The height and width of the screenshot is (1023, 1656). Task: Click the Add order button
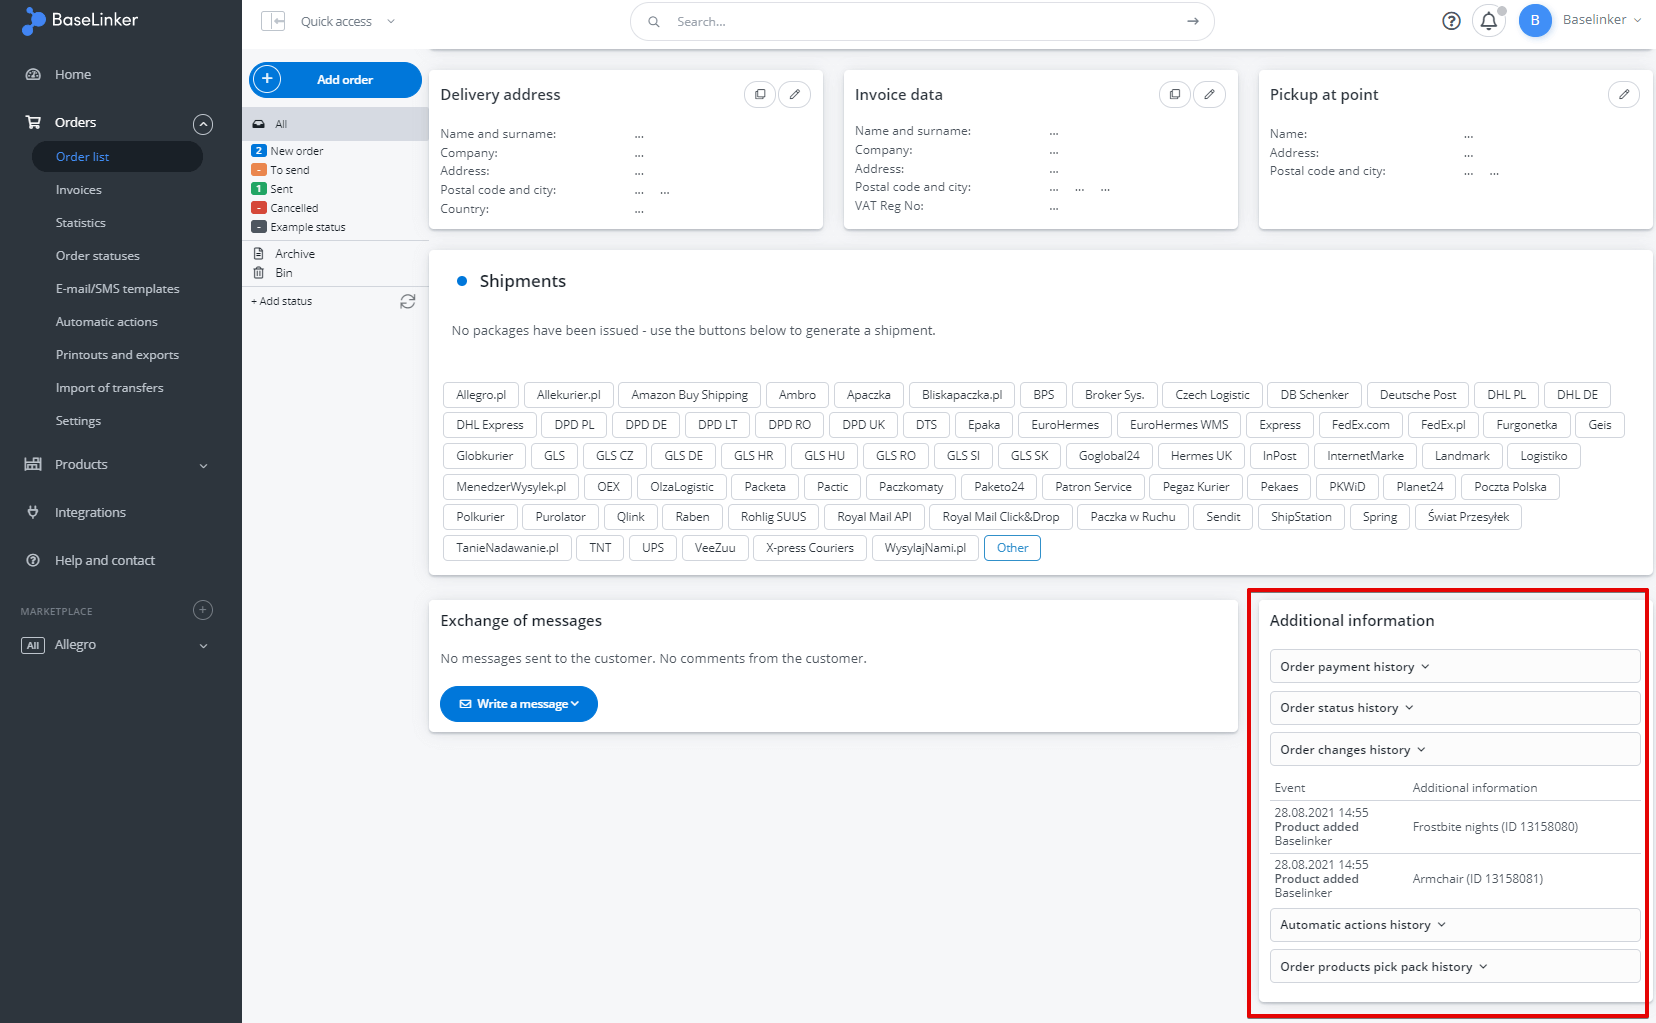(335, 80)
